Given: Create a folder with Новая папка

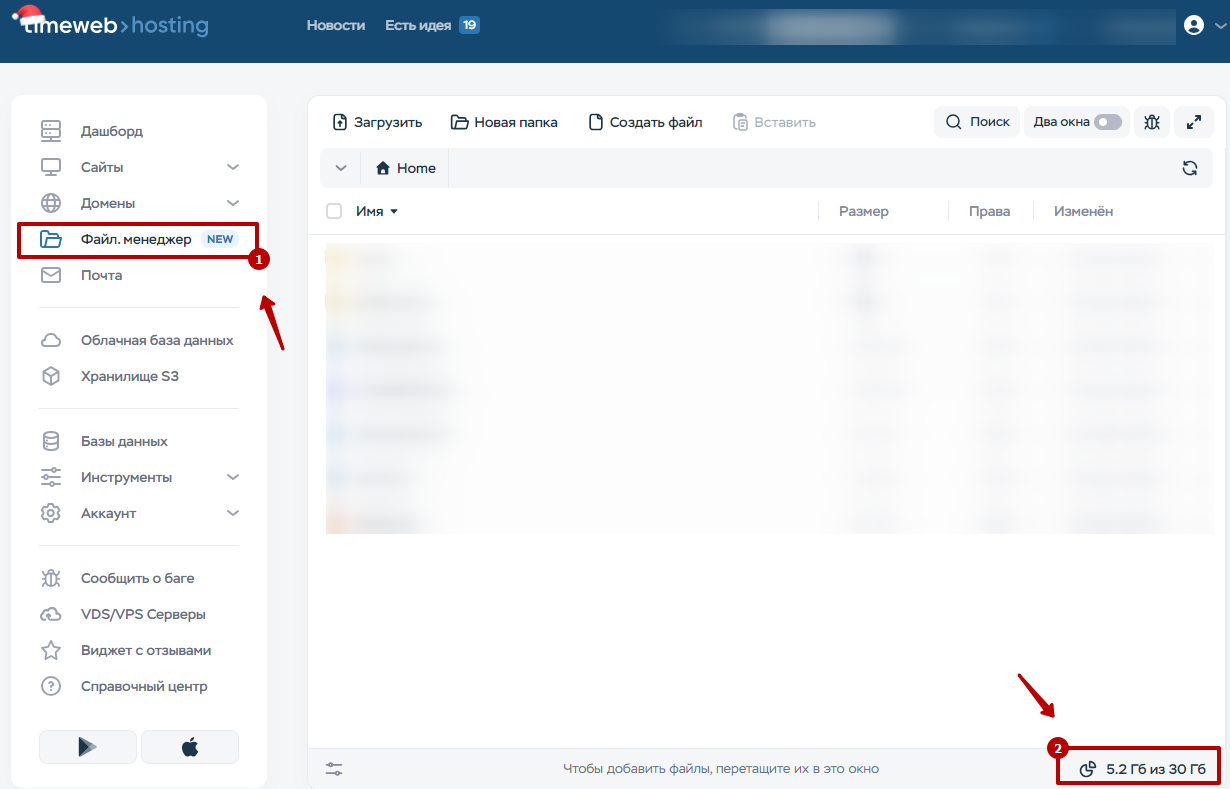Looking at the screenshot, I should coord(504,122).
